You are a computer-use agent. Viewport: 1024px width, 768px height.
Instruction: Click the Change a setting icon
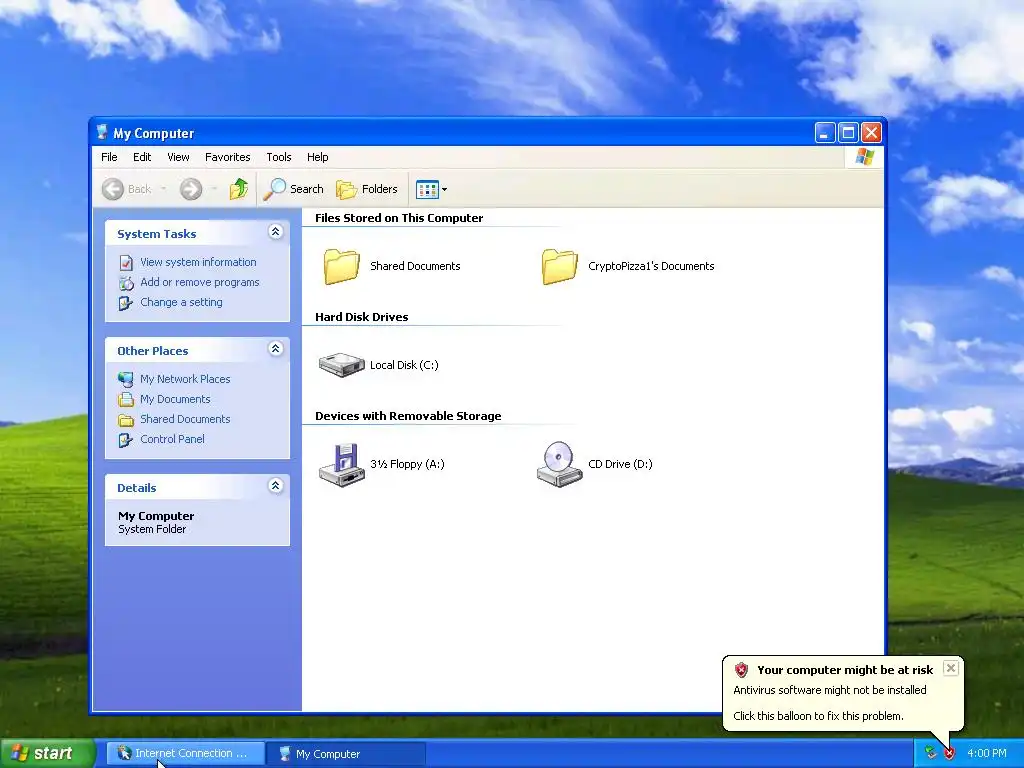[x=126, y=303]
